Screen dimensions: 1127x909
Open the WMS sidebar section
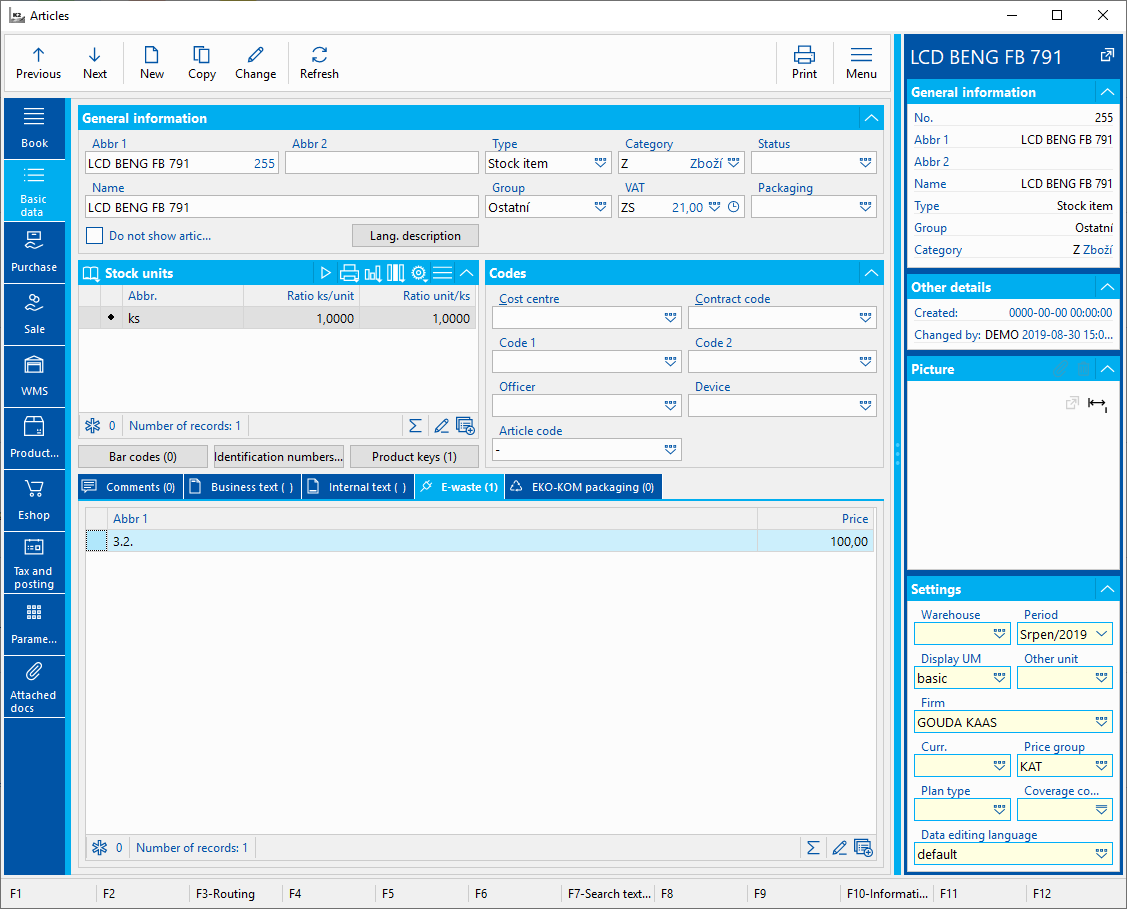(34, 376)
